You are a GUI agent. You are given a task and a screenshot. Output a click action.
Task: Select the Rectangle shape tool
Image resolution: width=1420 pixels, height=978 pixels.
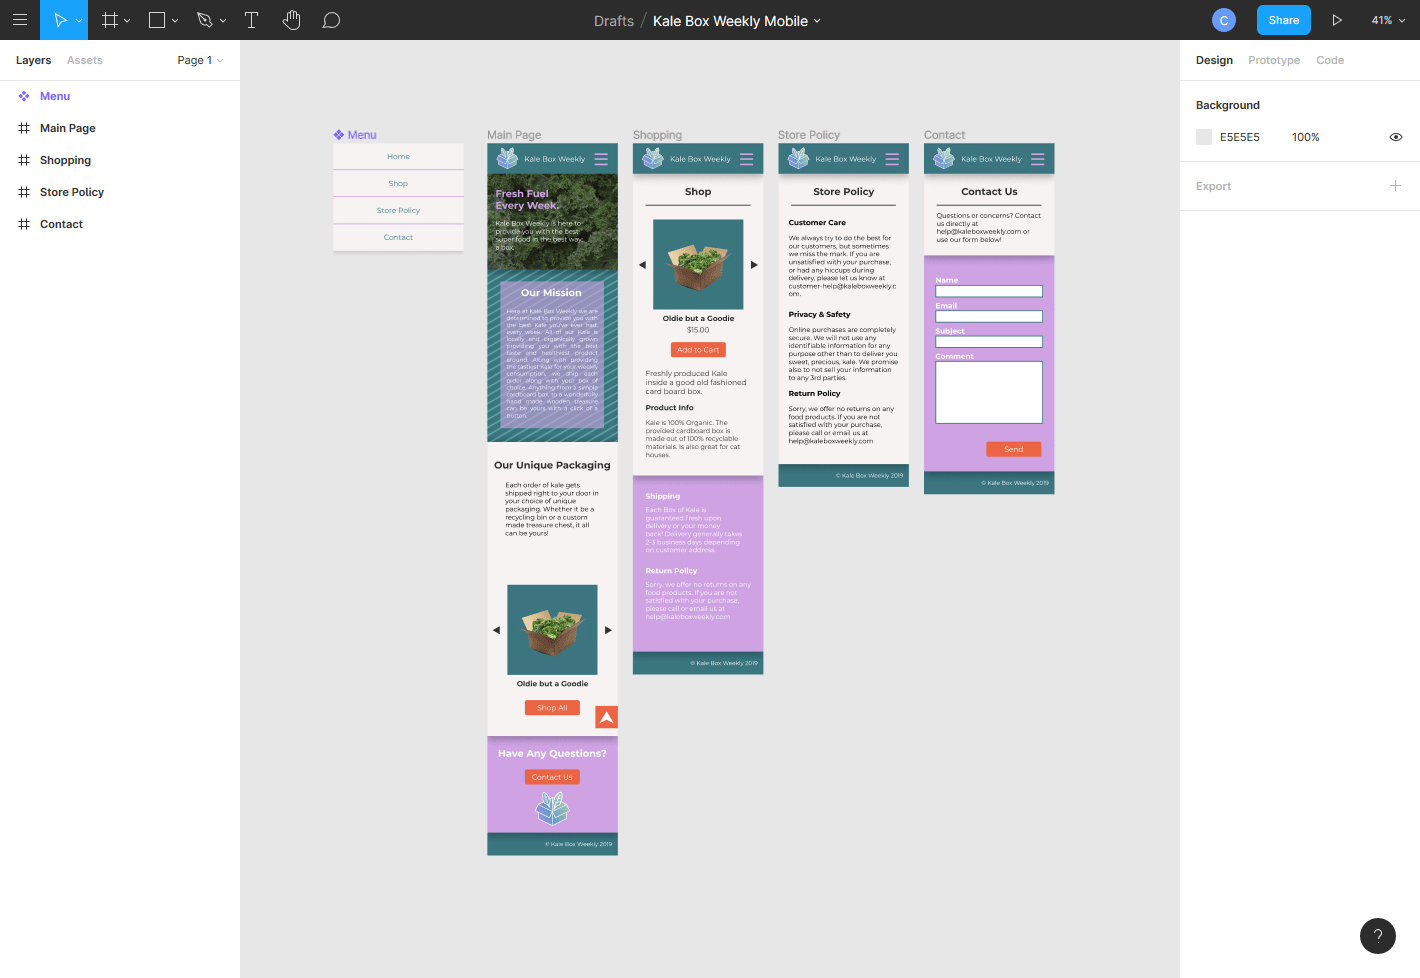coord(157,20)
